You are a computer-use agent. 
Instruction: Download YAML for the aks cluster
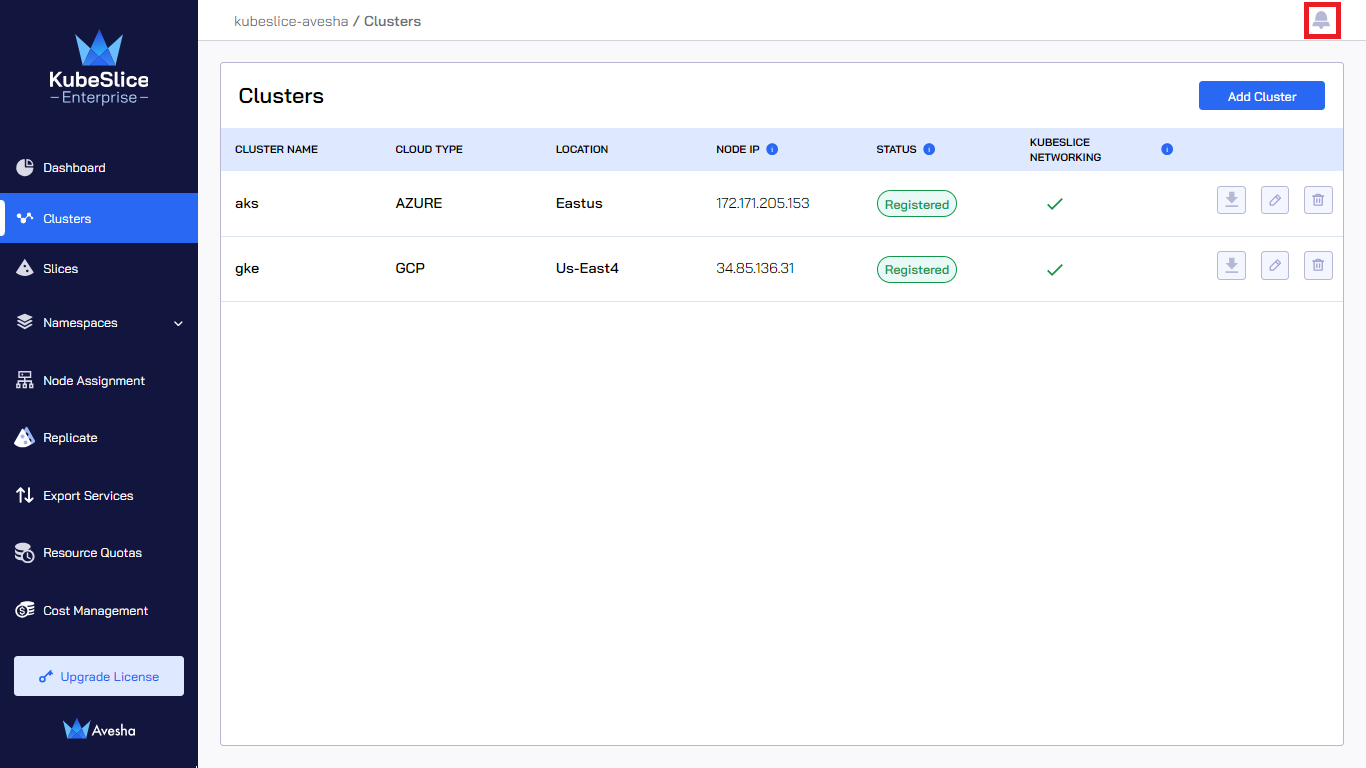pos(1231,200)
